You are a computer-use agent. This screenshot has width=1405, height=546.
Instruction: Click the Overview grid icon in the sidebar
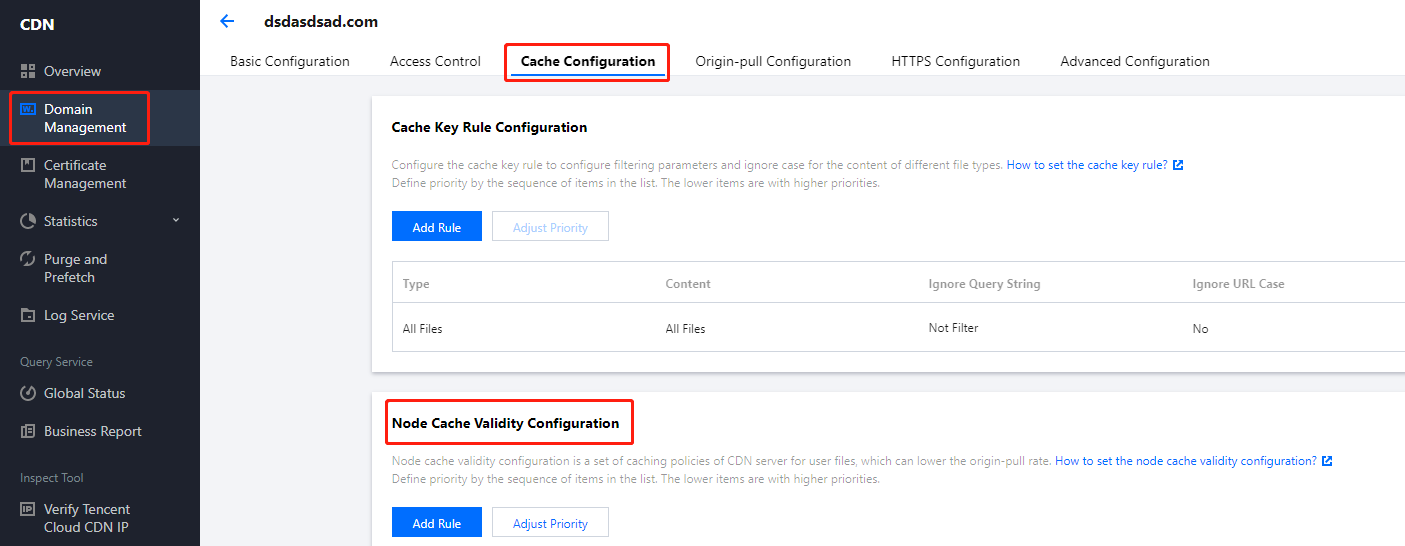(x=27, y=71)
